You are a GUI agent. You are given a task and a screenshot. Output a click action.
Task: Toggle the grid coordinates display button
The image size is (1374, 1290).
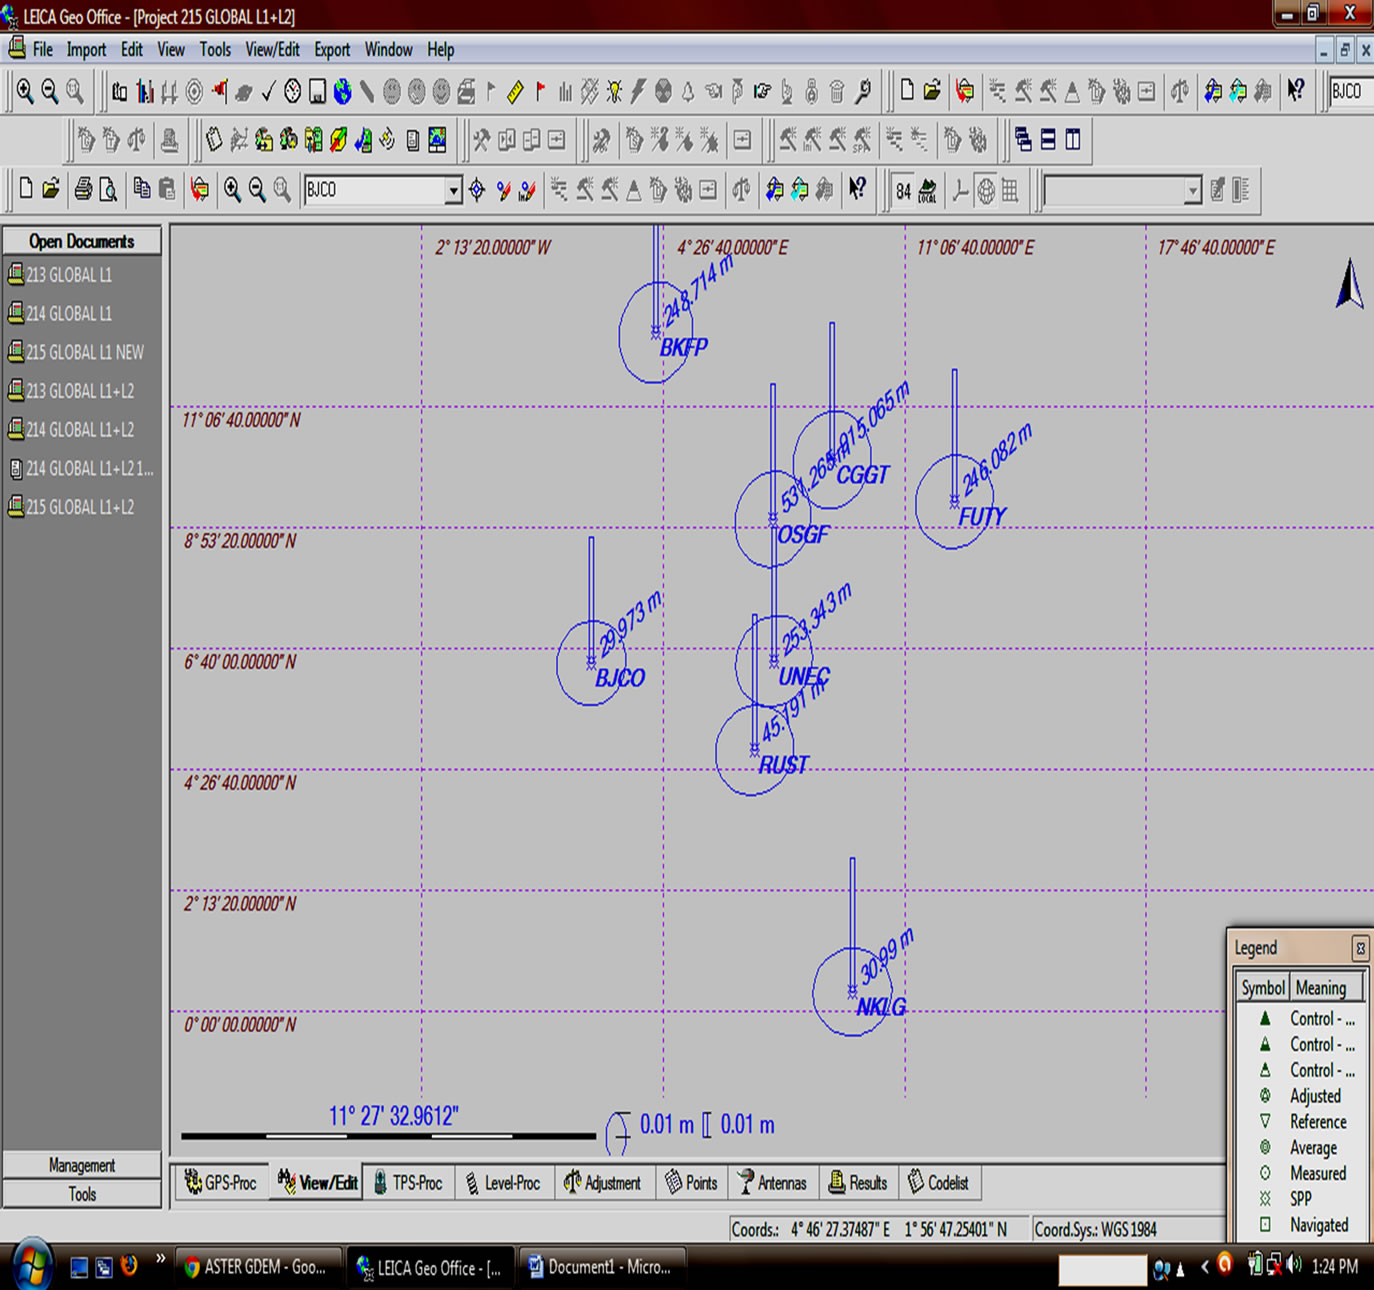coord(1010,190)
